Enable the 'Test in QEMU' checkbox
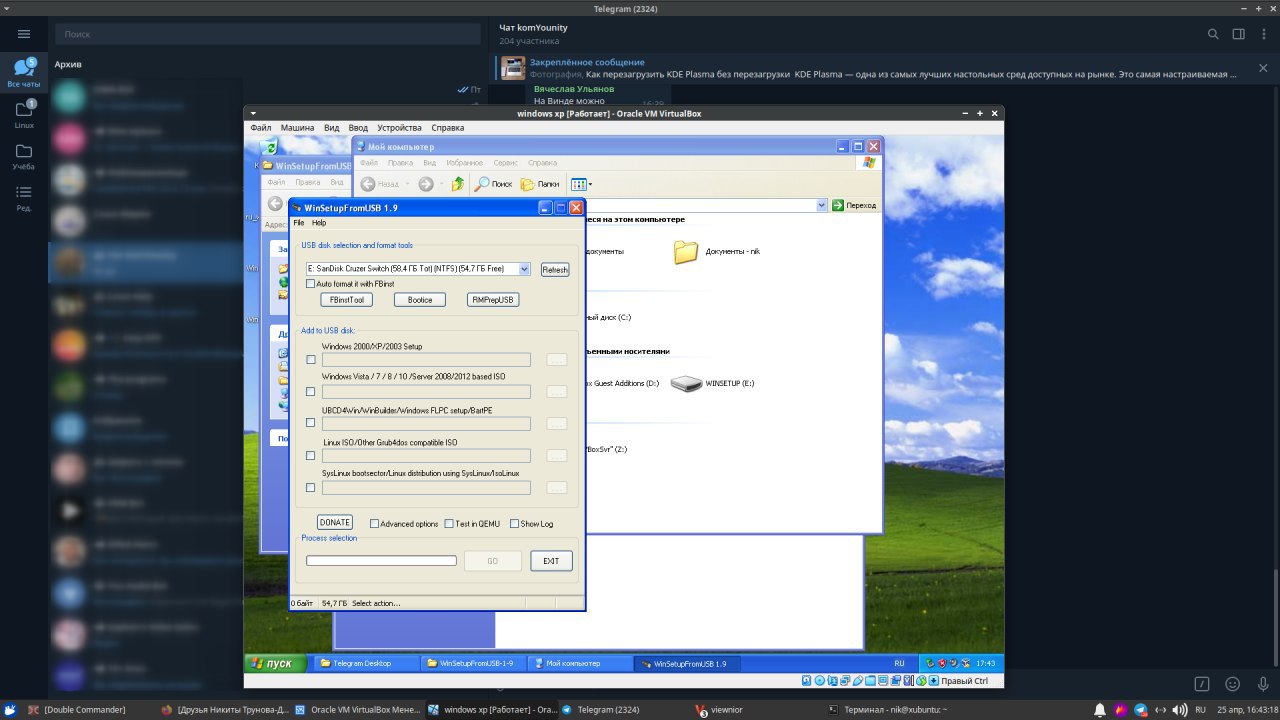 pos(449,524)
